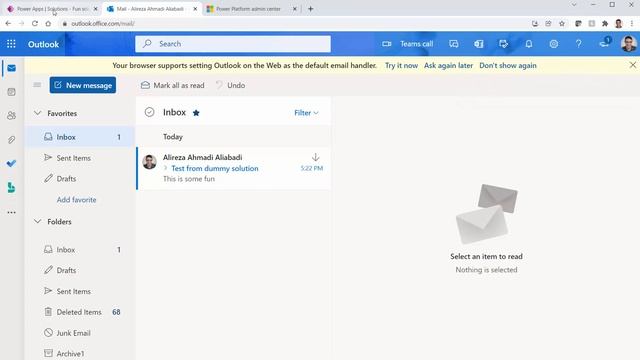Click Try it now link
Screen dimensions: 640x360
click(401, 65)
